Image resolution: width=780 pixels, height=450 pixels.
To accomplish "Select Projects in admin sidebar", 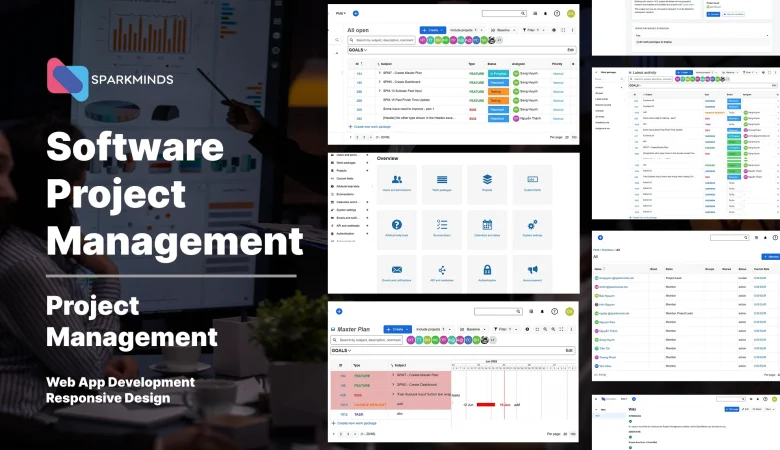I will pos(341,171).
